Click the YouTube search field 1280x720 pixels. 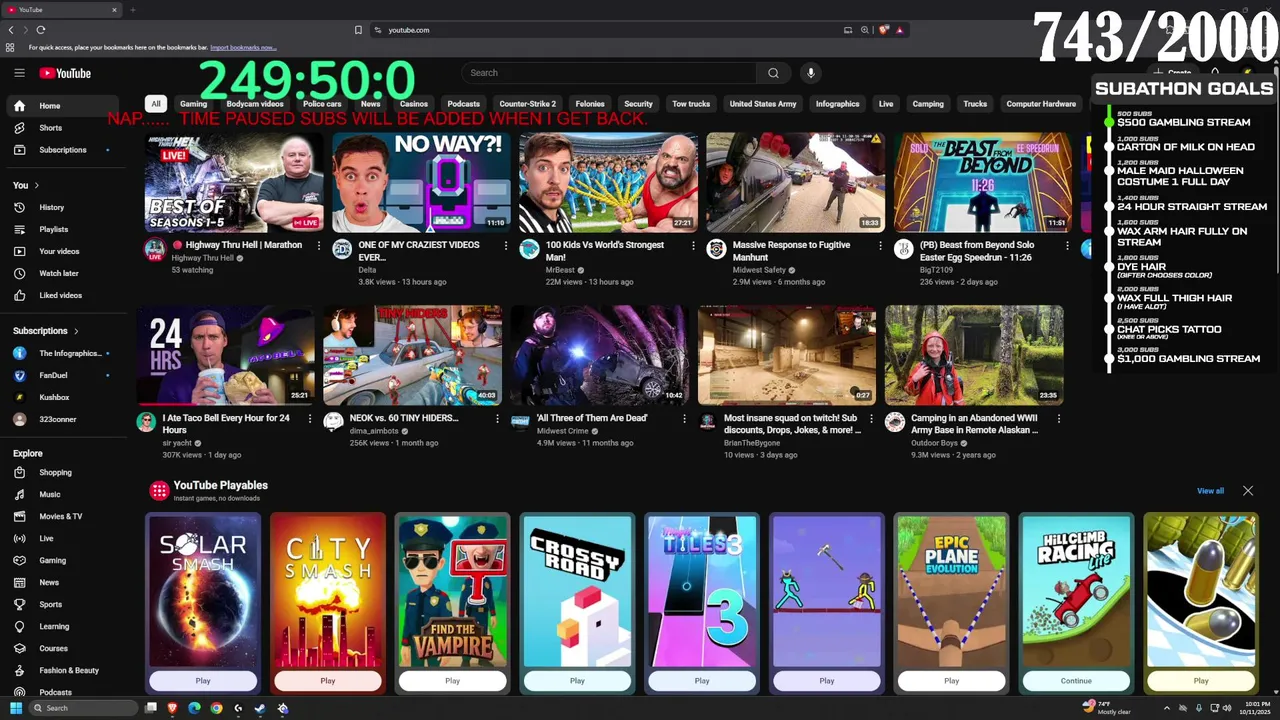610,73
